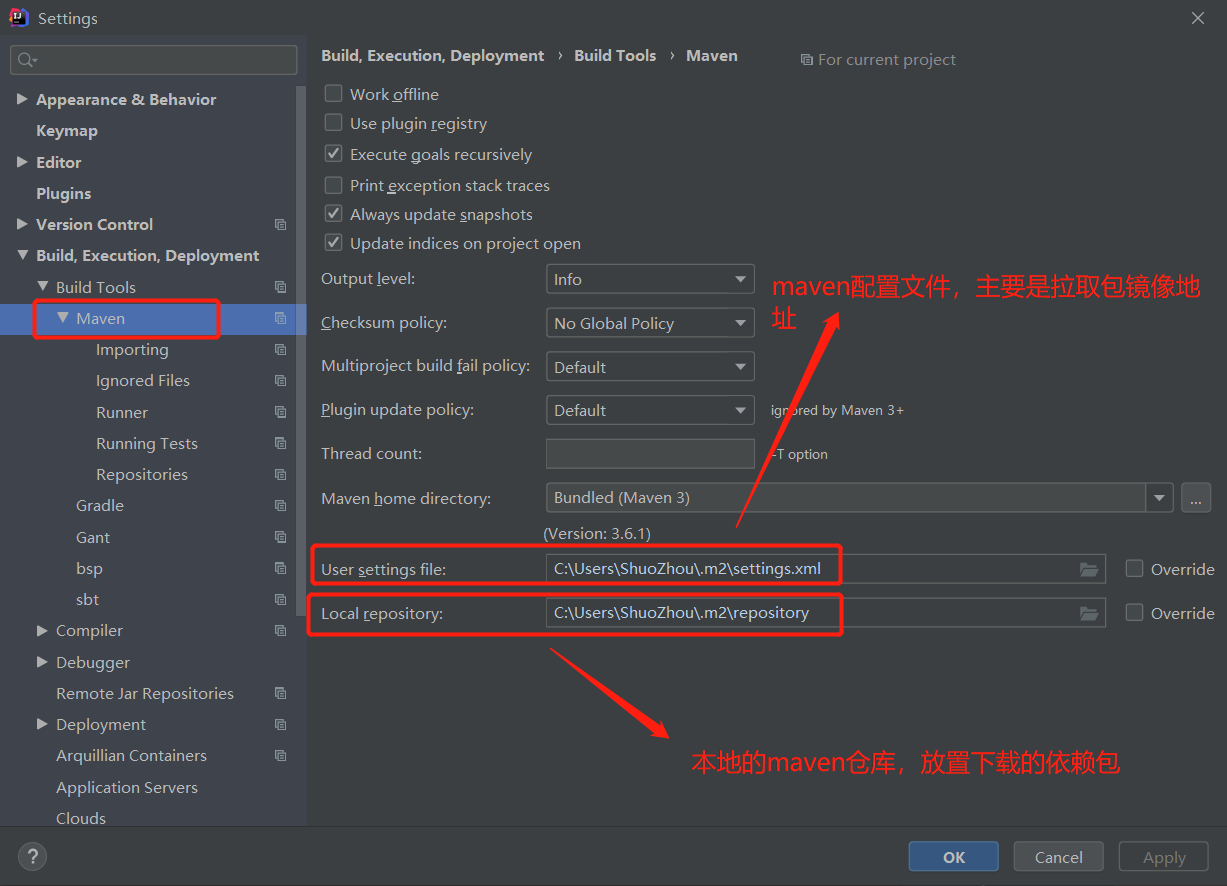
Task: Click project-level icon beside bsp
Action: point(280,568)
